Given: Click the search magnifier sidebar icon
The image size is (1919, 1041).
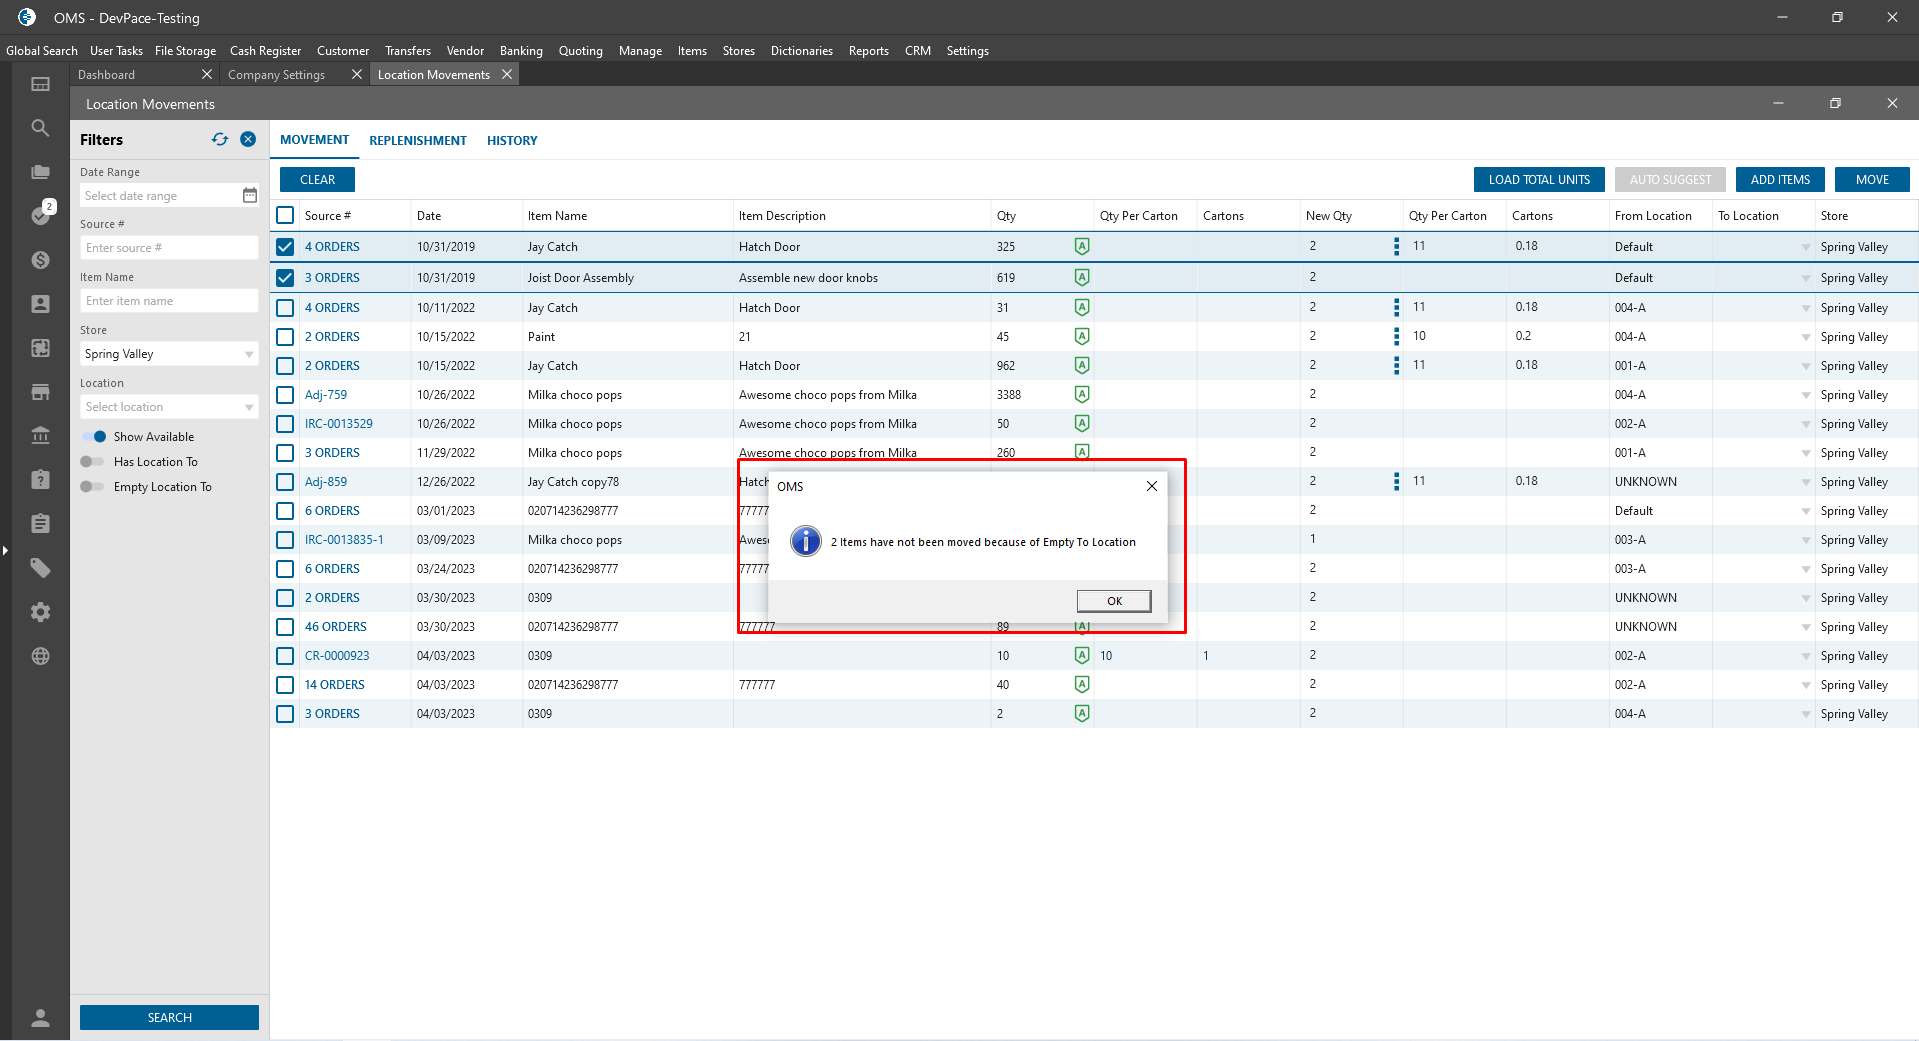Looking at the screenshot, I should (40, 128).
